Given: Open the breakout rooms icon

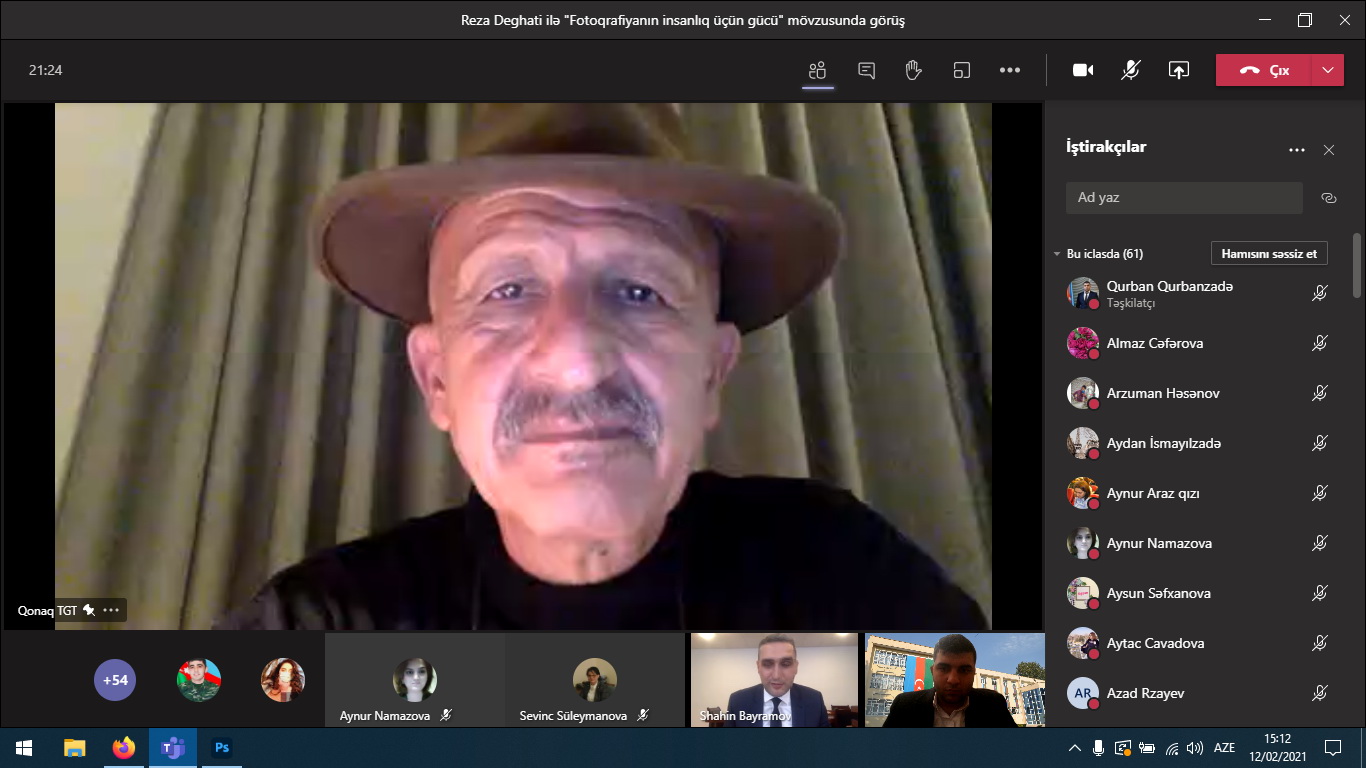Looking at the screenshot, I should click(961, 70).
